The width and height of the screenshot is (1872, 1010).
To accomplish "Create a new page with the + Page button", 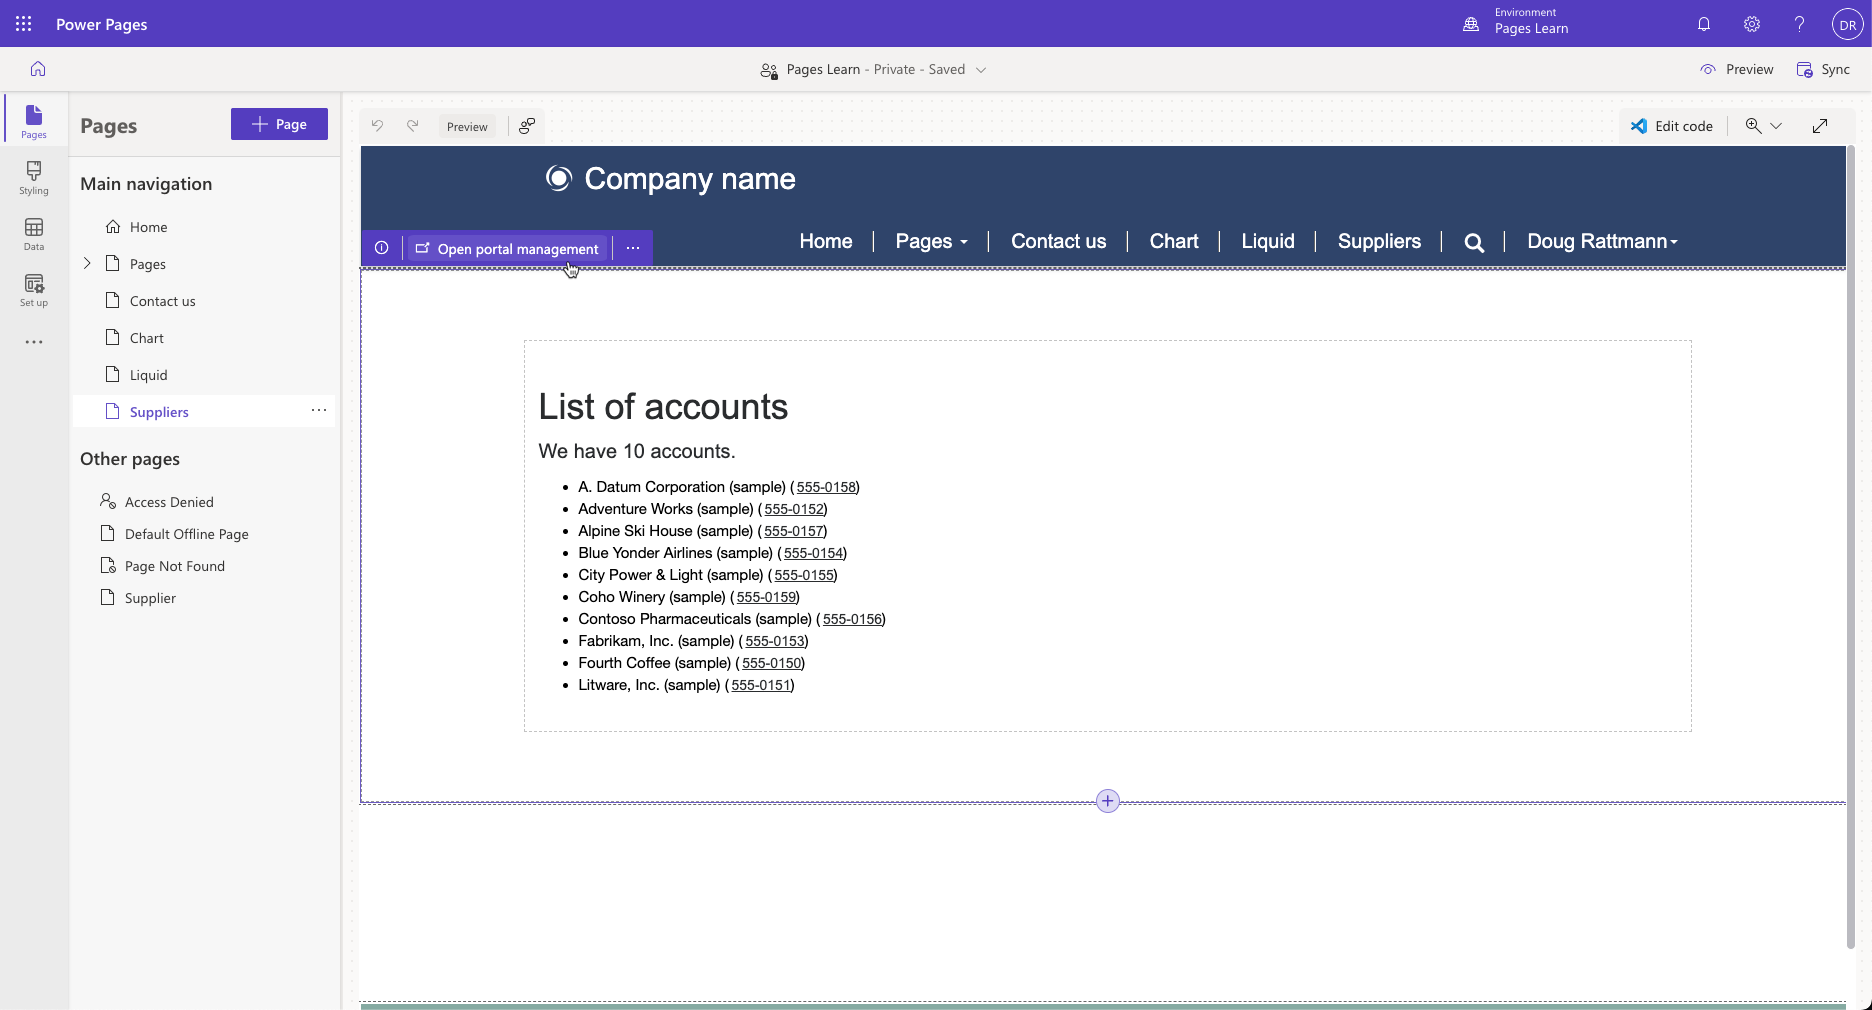I will pyautogui.click(x=279, y=124).
